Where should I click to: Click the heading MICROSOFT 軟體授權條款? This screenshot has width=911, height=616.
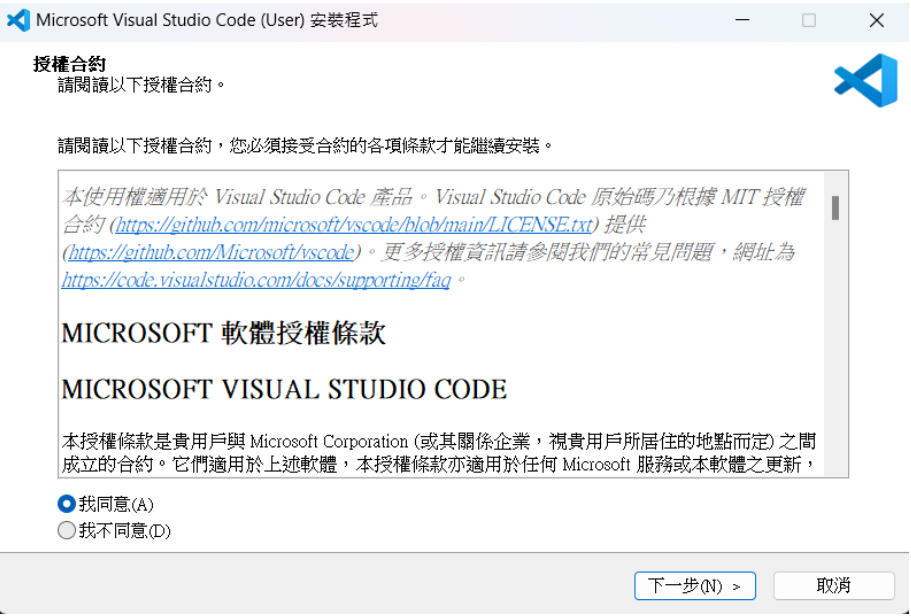(x=224, y=334)
